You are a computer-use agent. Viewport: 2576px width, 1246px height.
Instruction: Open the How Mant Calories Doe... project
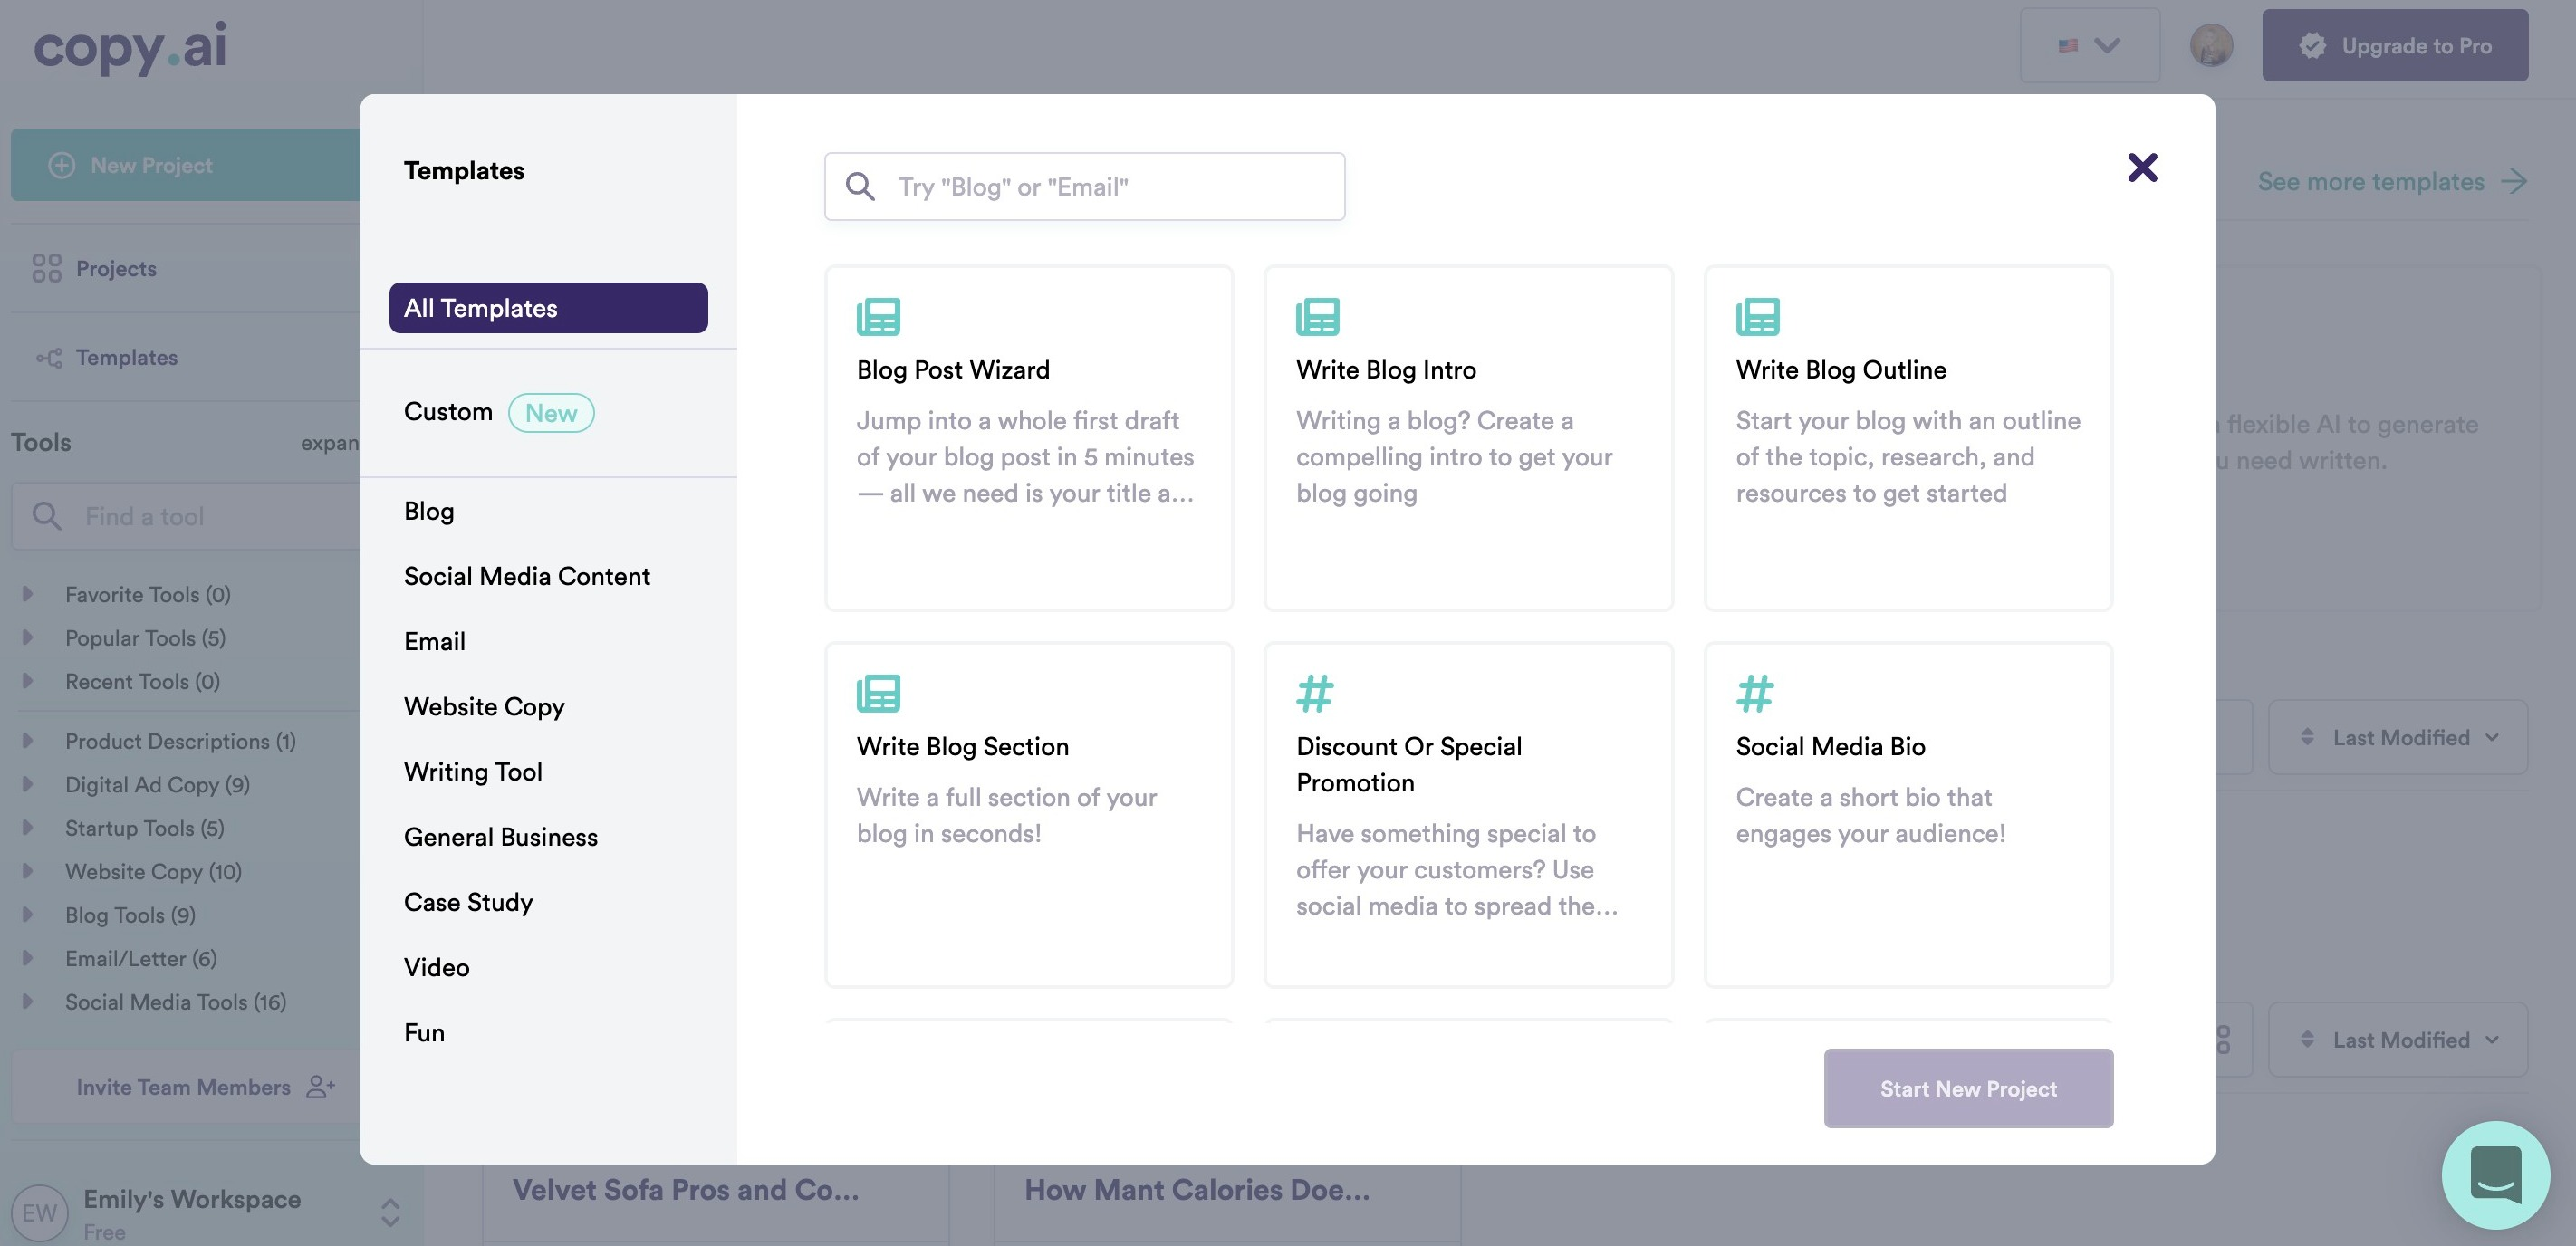tap(1197, 1190)
